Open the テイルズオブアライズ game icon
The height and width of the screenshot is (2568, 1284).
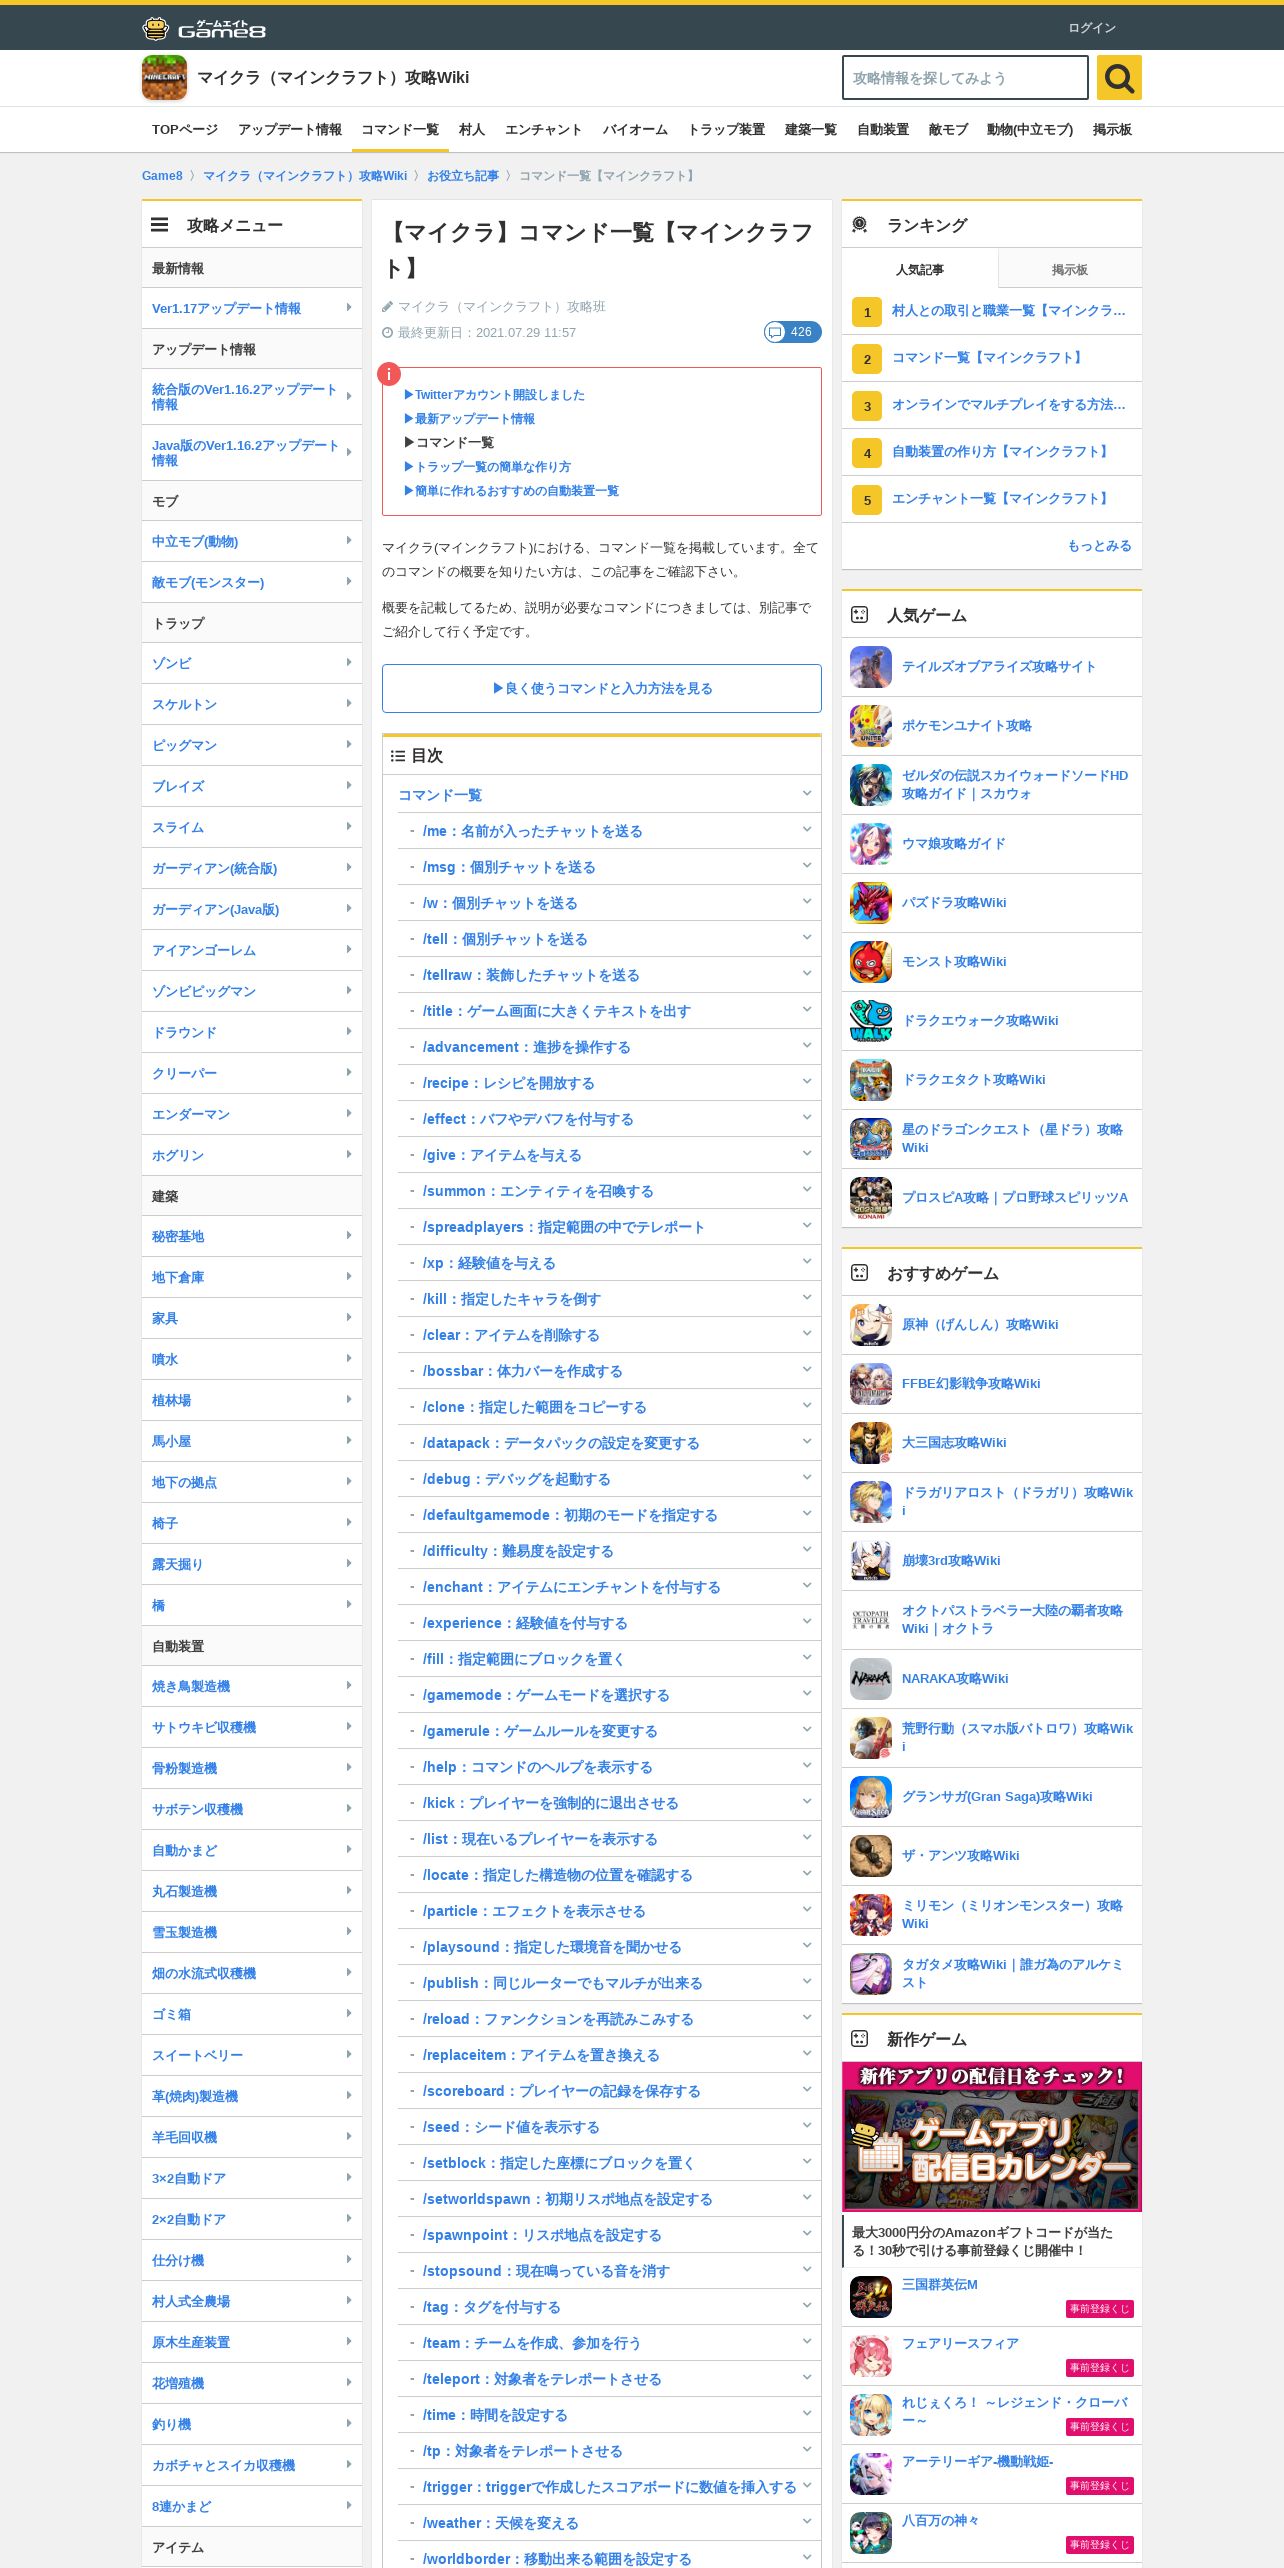point(871,667)
